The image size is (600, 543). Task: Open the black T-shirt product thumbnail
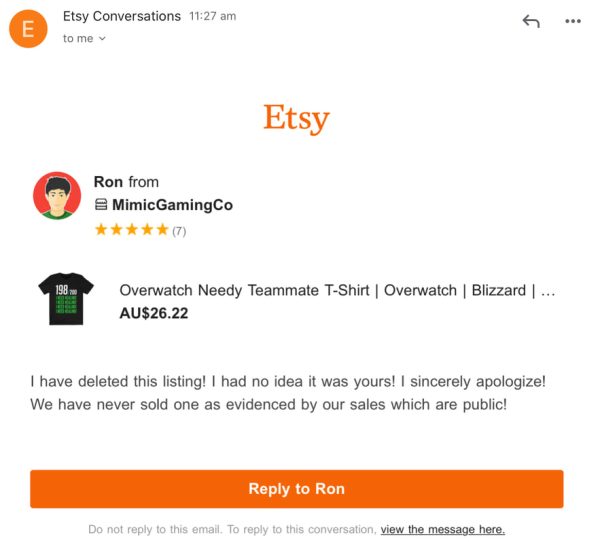[x=66, y=299]
